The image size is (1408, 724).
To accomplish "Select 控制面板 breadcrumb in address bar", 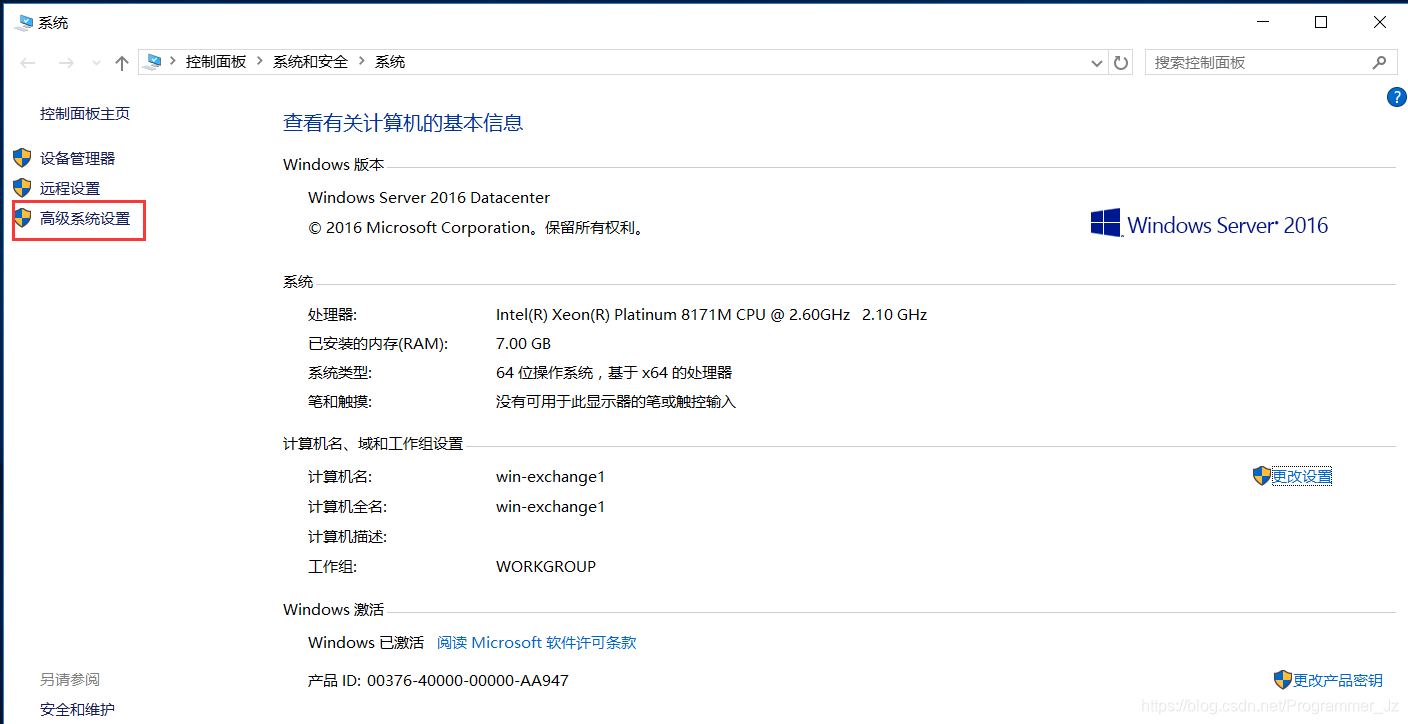I will [216, 62].
